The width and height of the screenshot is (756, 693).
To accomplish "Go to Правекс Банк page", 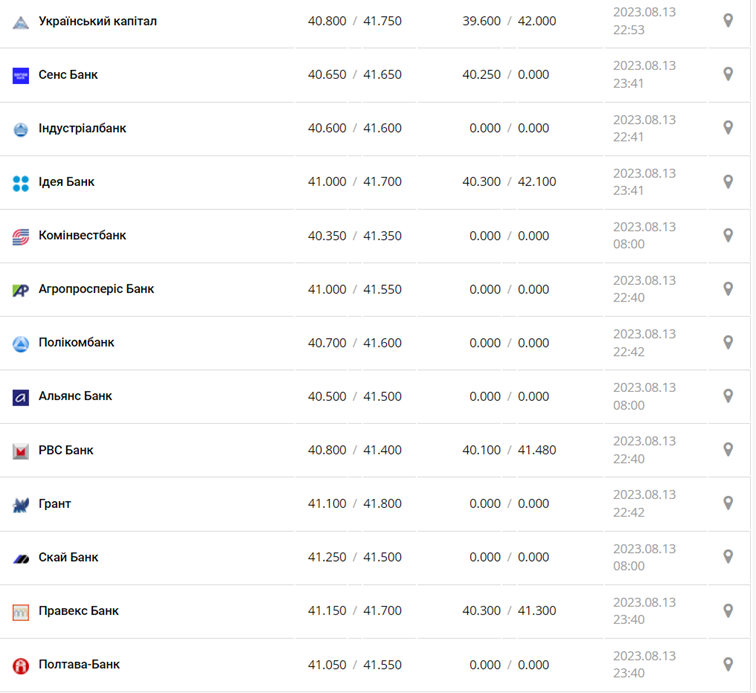I will 78,611.
